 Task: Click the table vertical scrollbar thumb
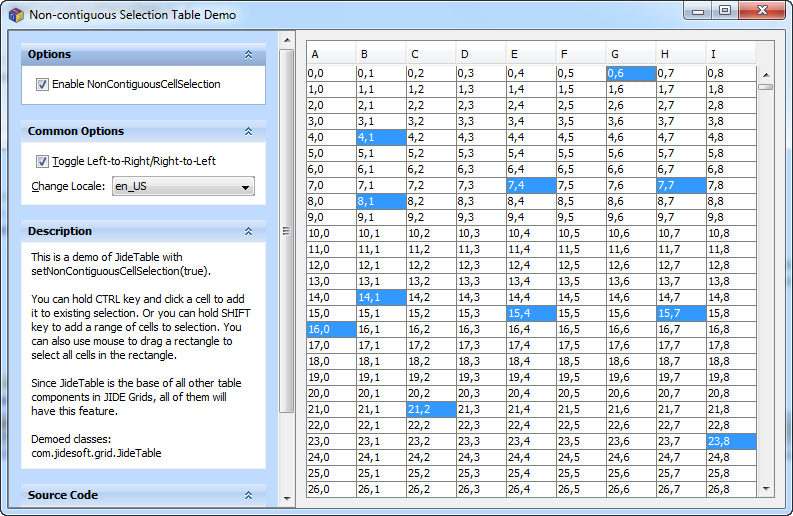(766, 87)
